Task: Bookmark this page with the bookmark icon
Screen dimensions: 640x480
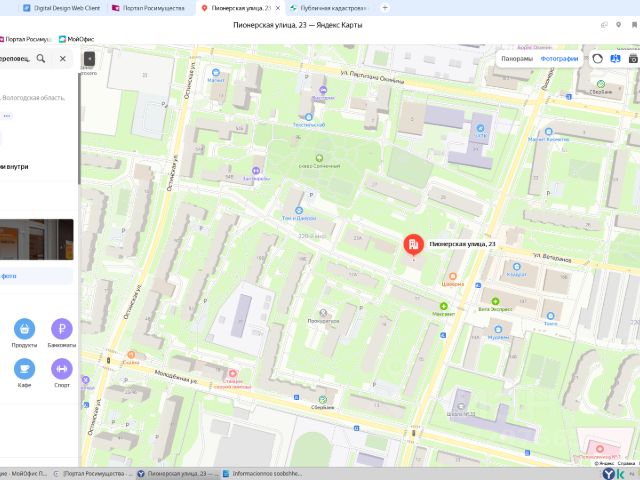Action: click(634, 25)
